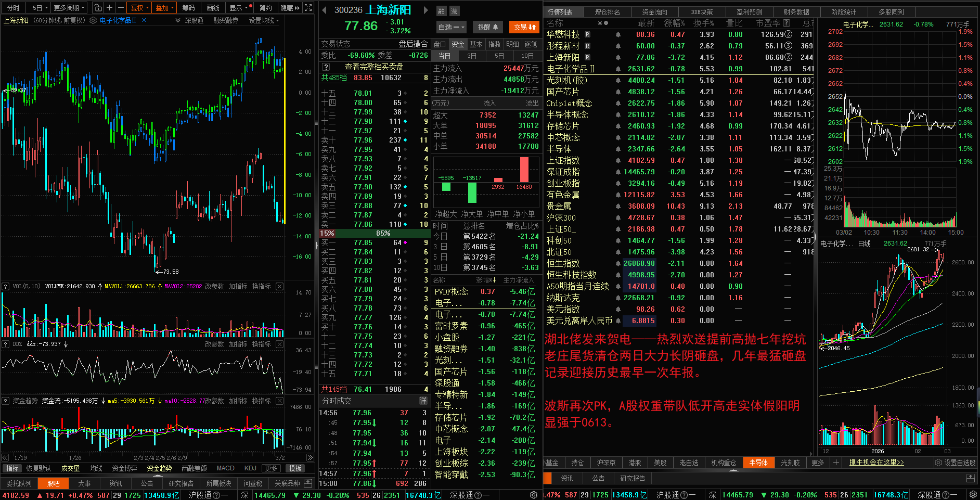Image resolution: width=980 pixels, height=500 pixels.
Task: Click bell alert icon for 贵金属 row
Action: pyautogui.click(x=618, y=206)
